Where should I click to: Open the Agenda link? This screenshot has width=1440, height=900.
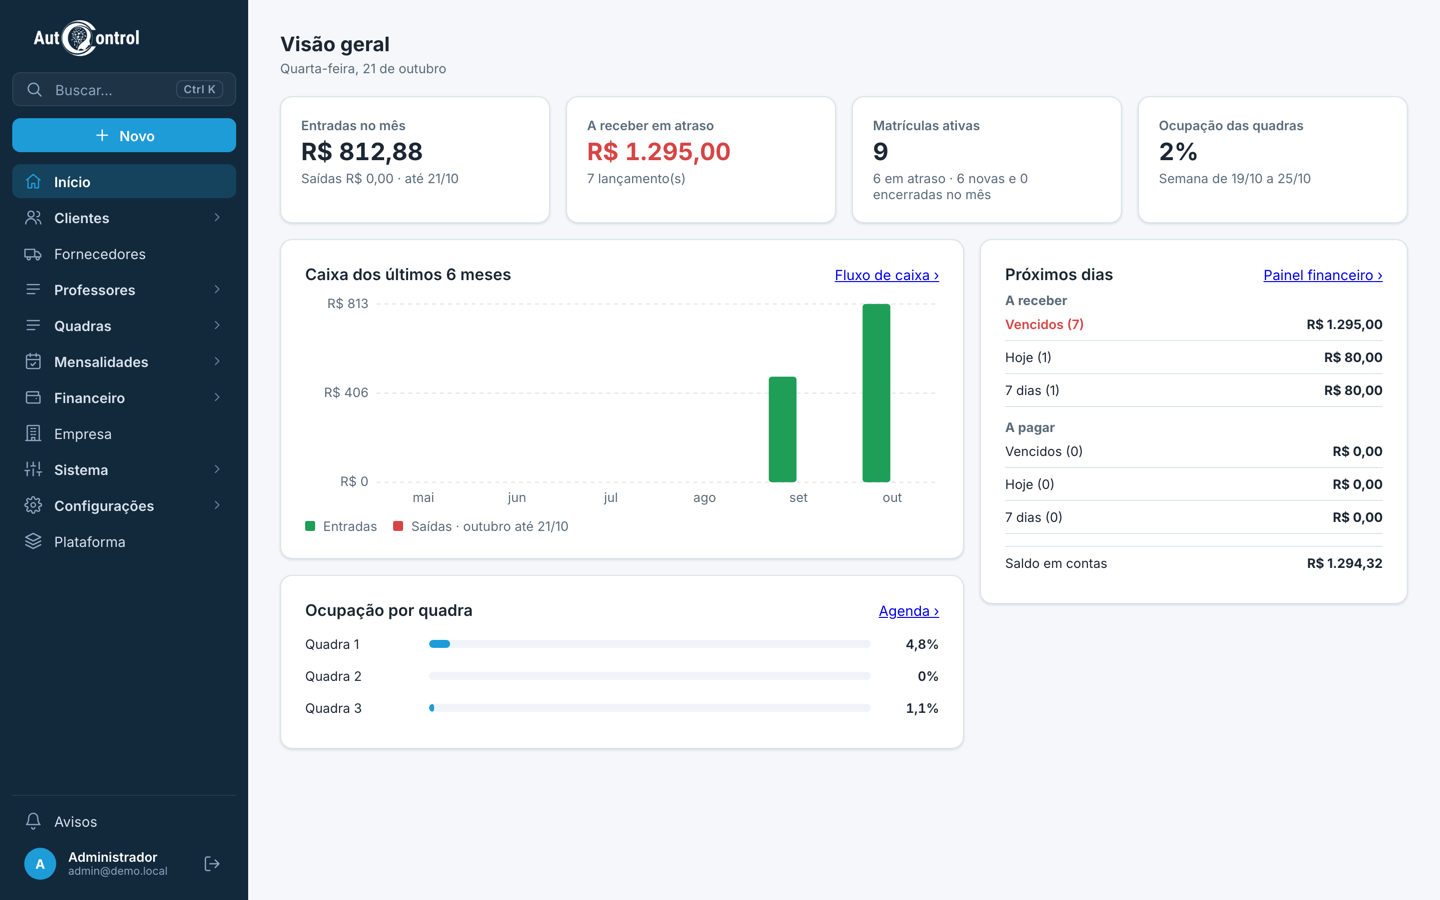tap(909, 611)
